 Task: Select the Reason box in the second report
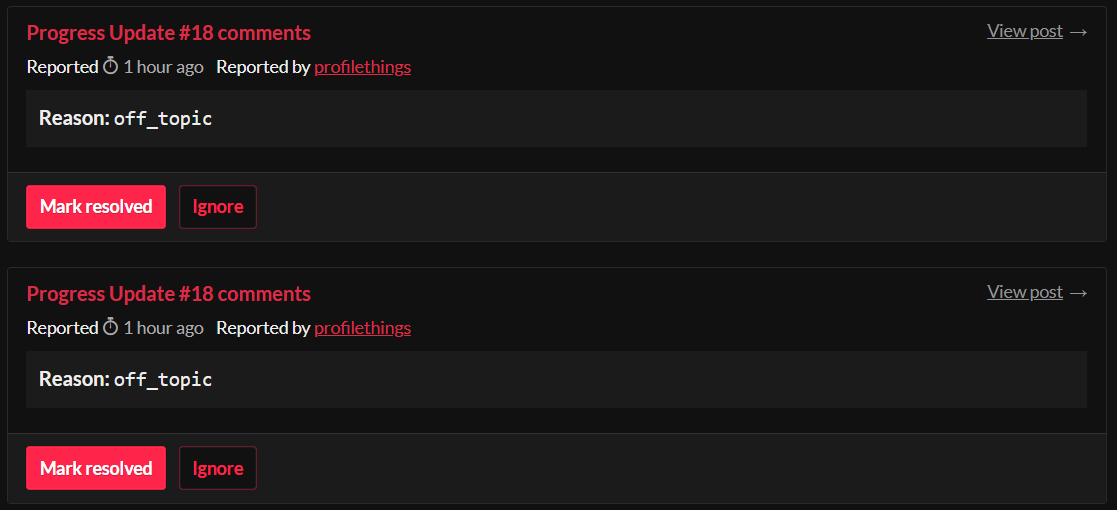[556, 380]
